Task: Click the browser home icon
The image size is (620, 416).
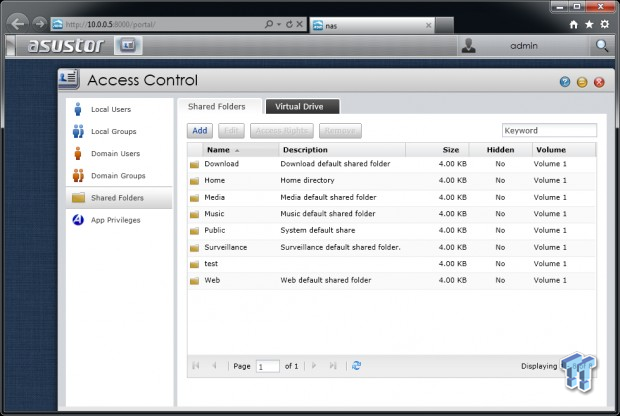Action: [574, 25]
